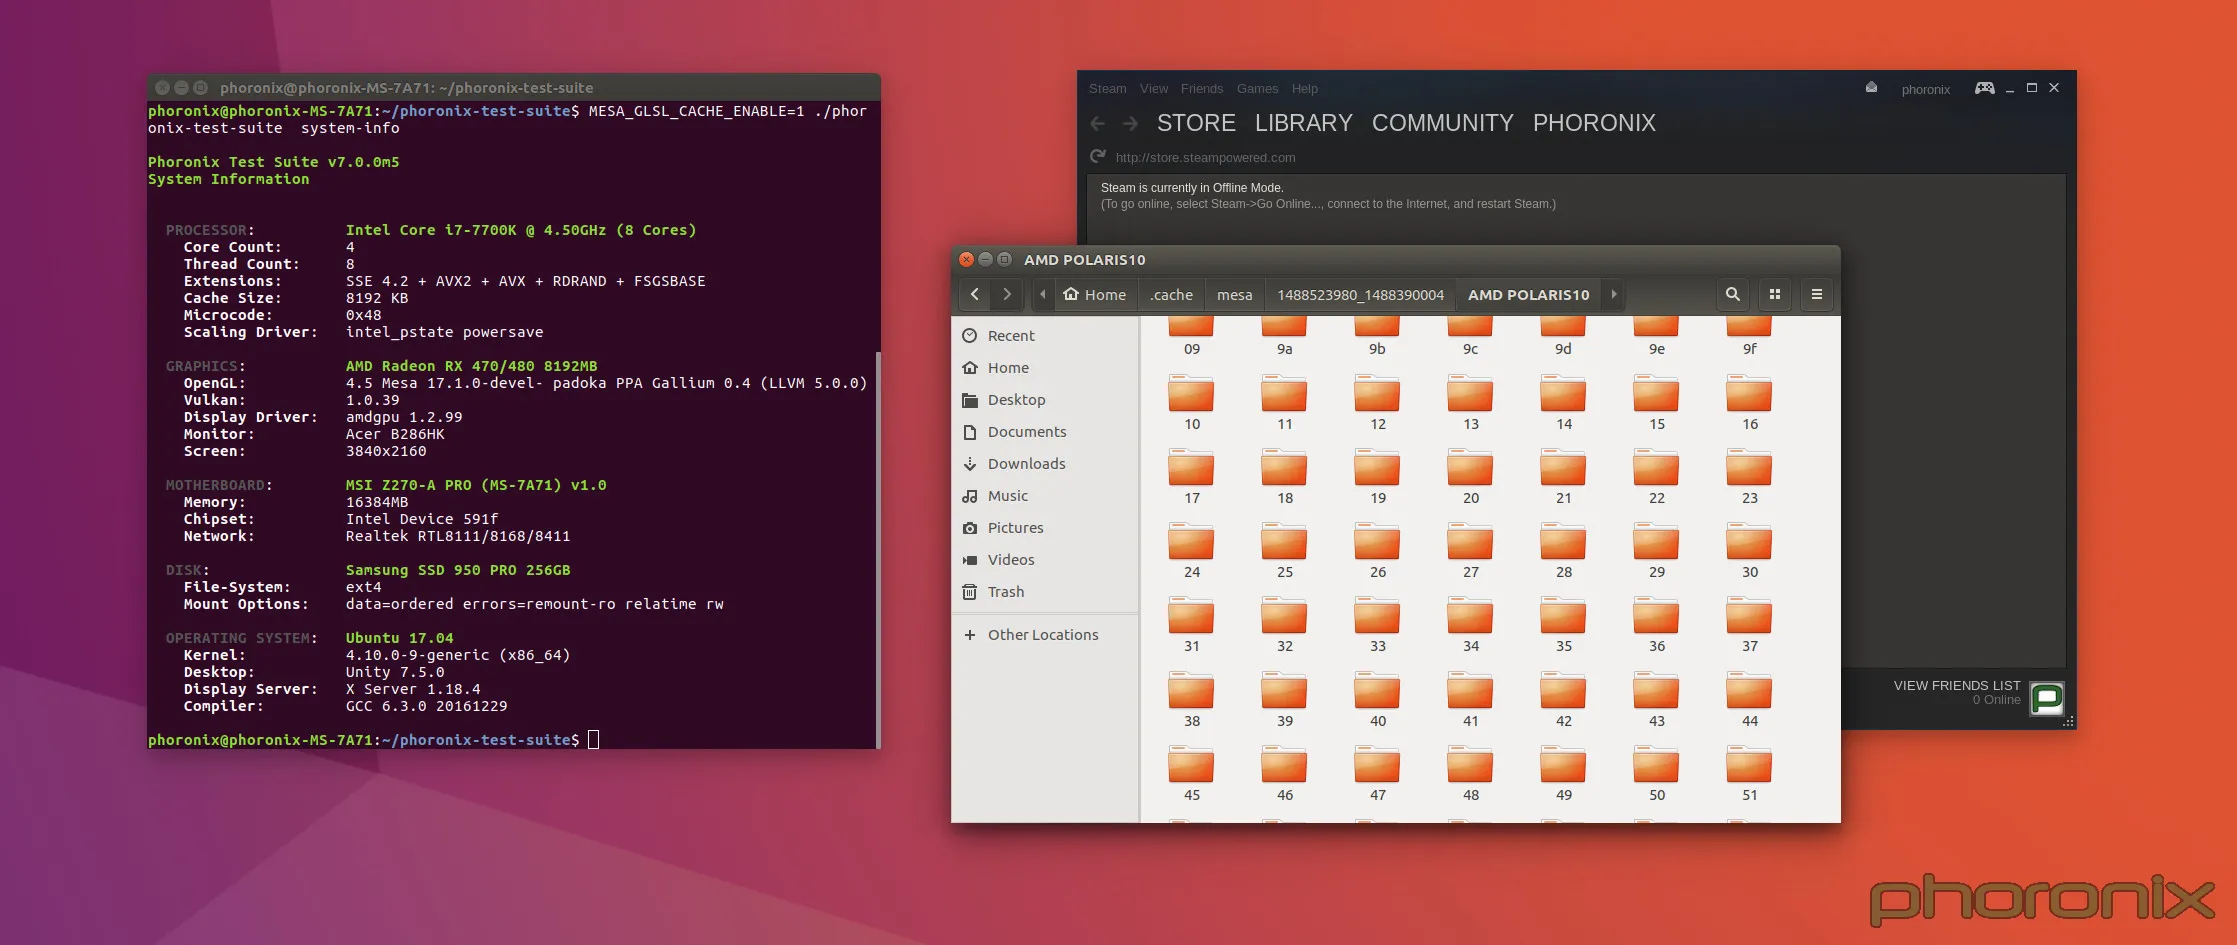Click the back arrow in the file manager
This screenshot has width=2237, height=945.
[x=975, y=294]
